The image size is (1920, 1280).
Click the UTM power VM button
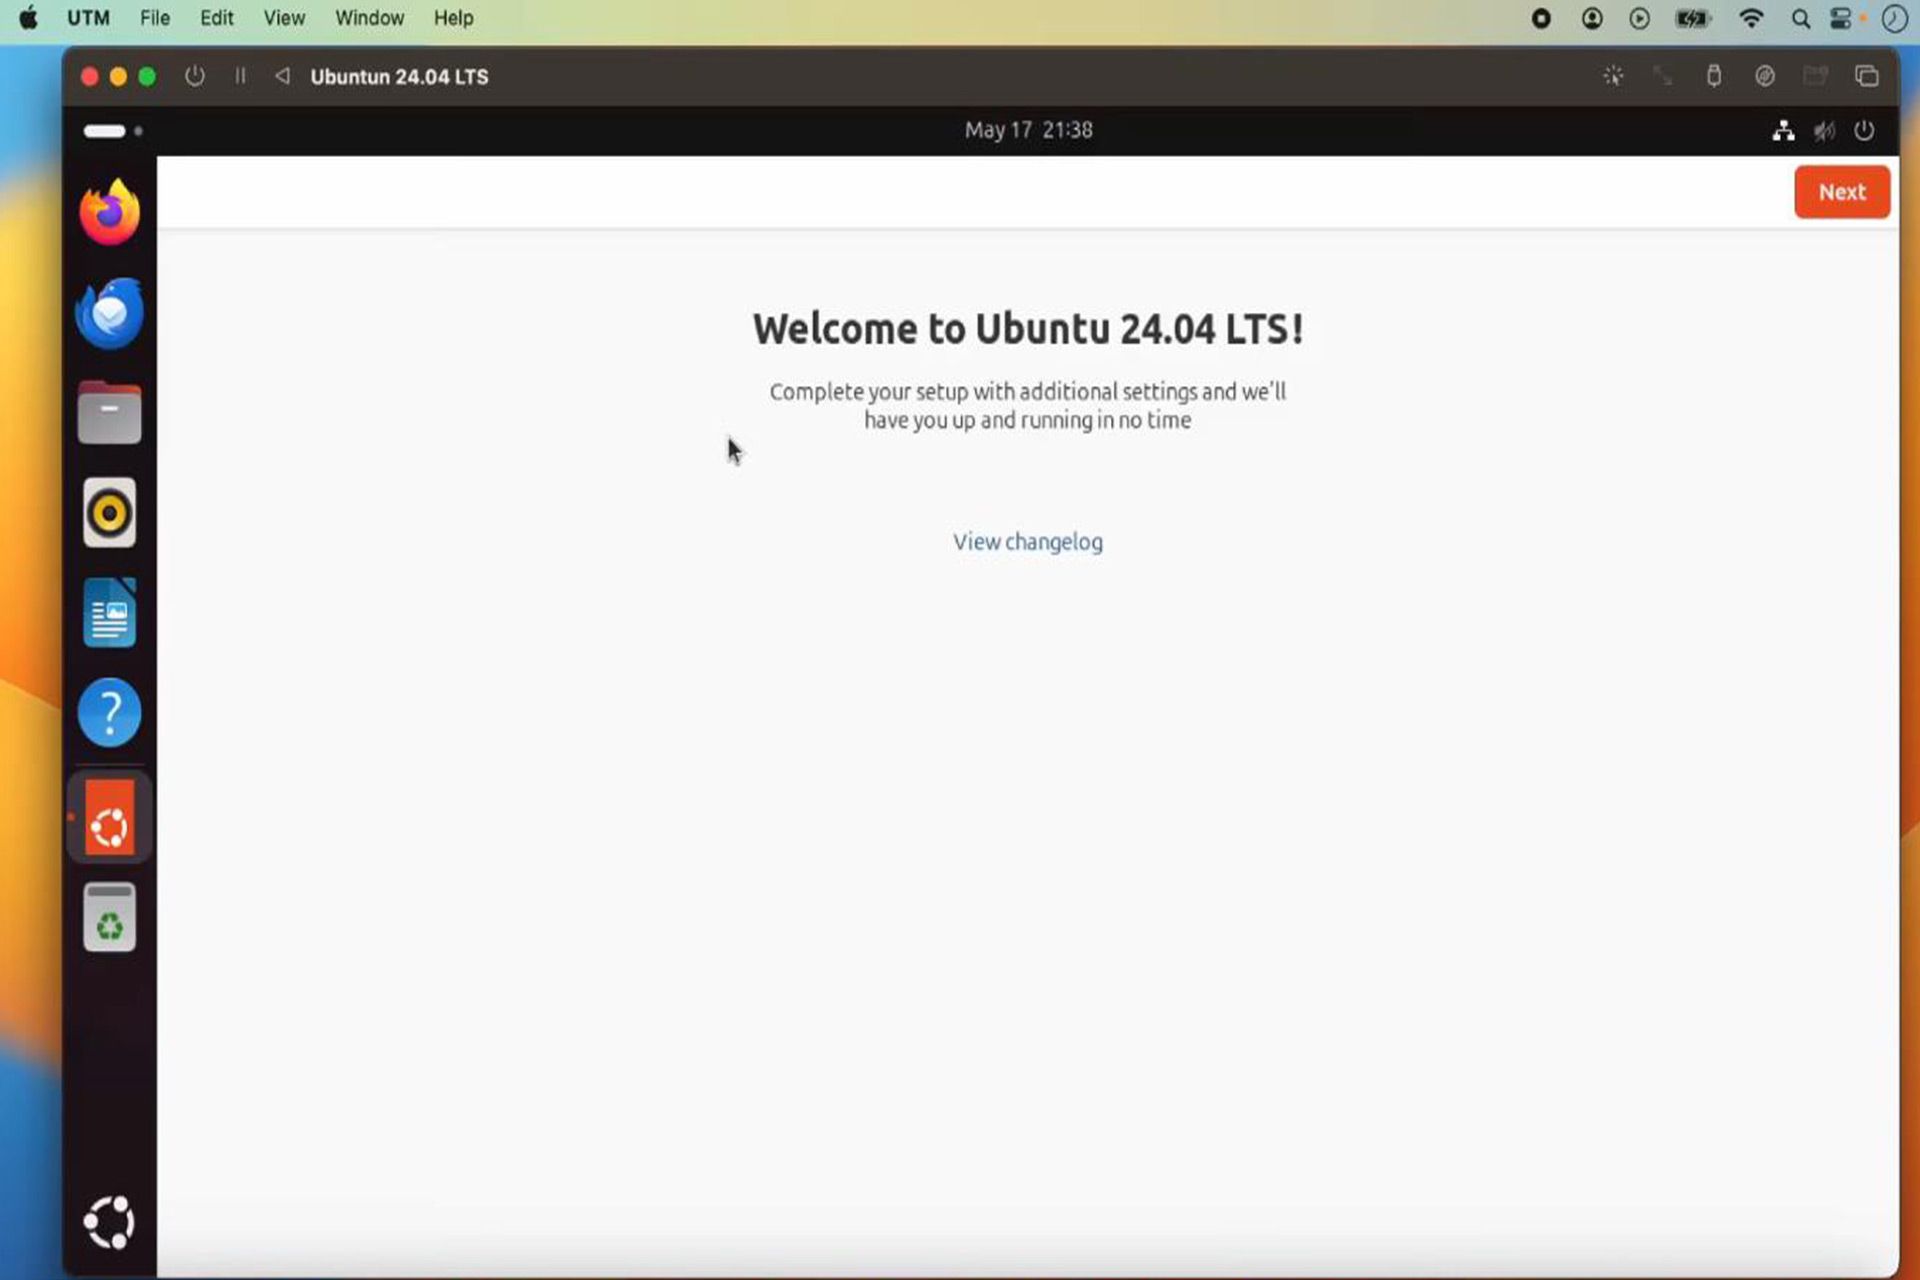point(195,76)
